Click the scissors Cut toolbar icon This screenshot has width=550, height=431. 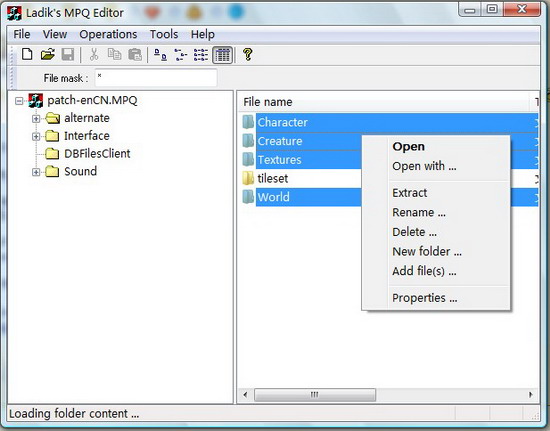pyautogui.click(x=94, y=55)
